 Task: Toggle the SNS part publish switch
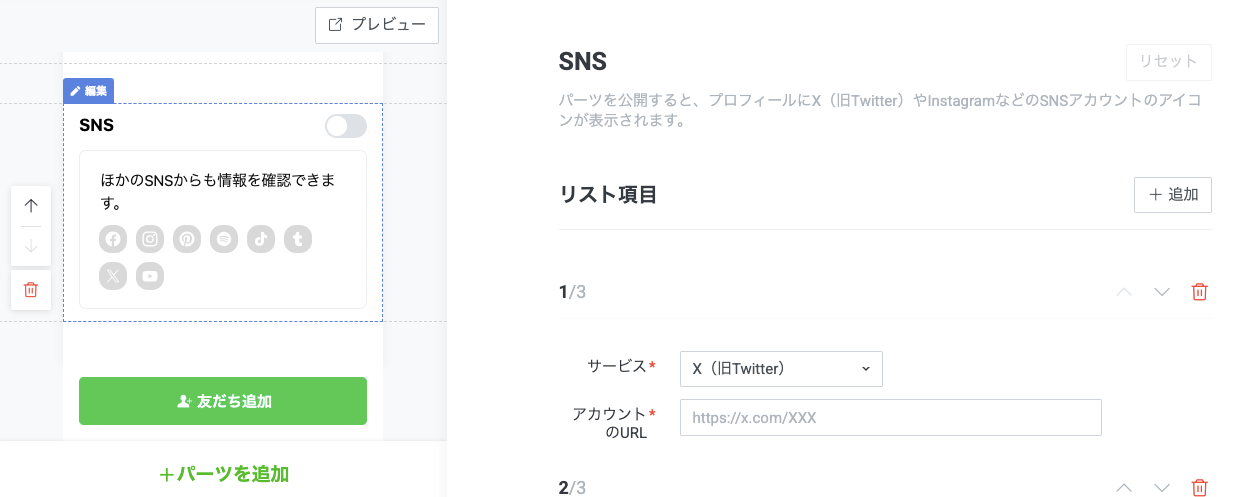346,126
